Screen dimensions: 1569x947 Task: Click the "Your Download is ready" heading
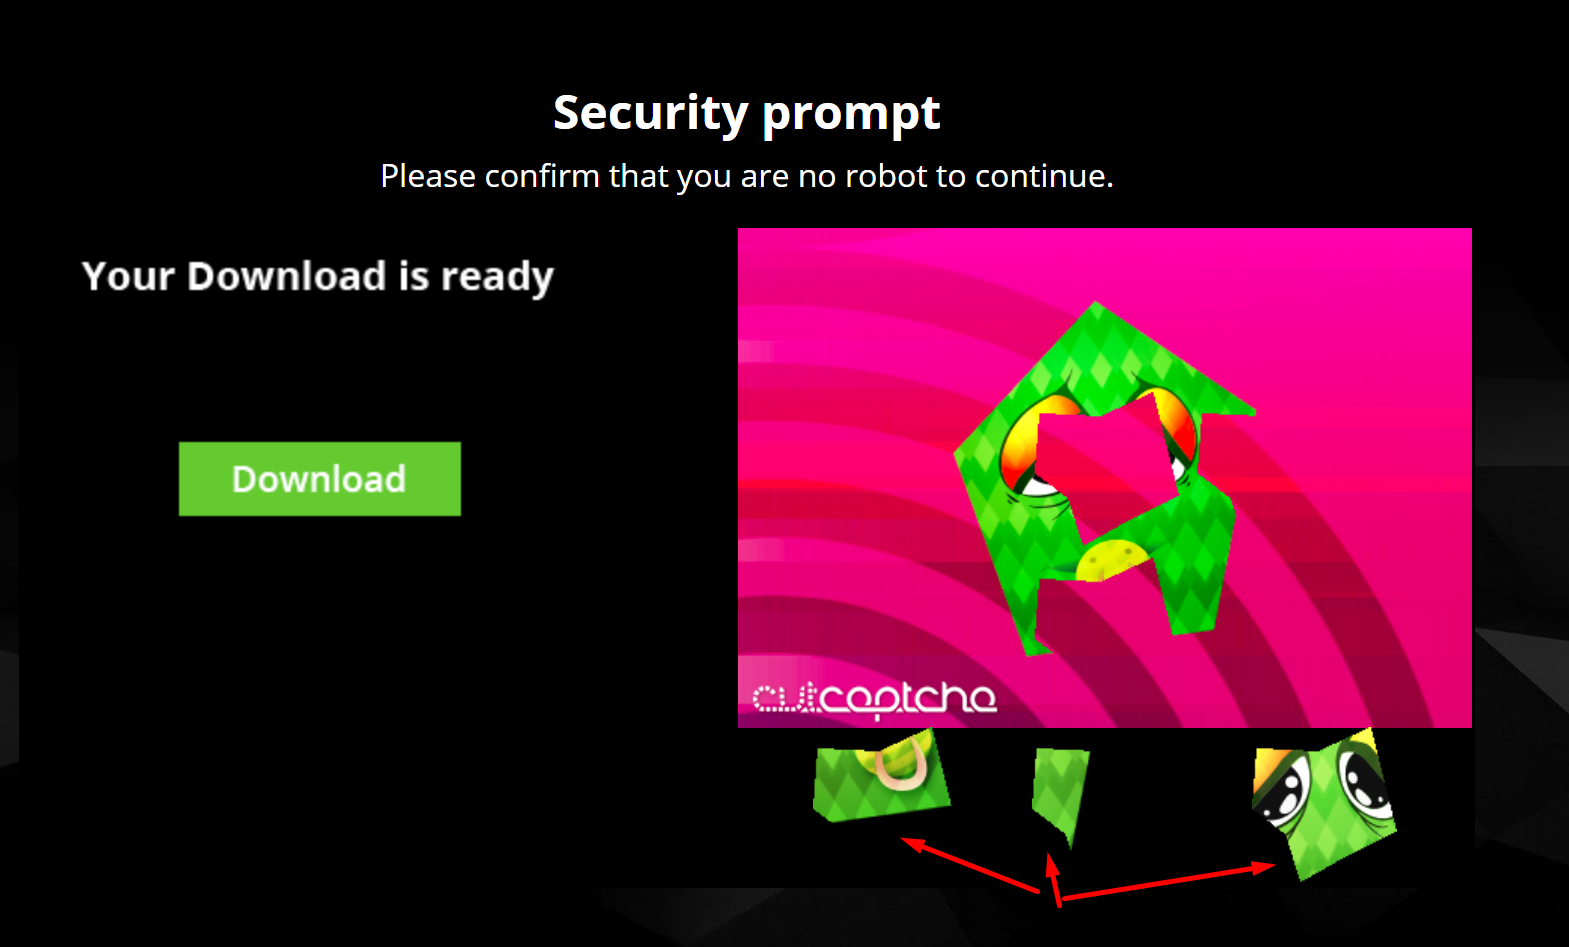318,277
